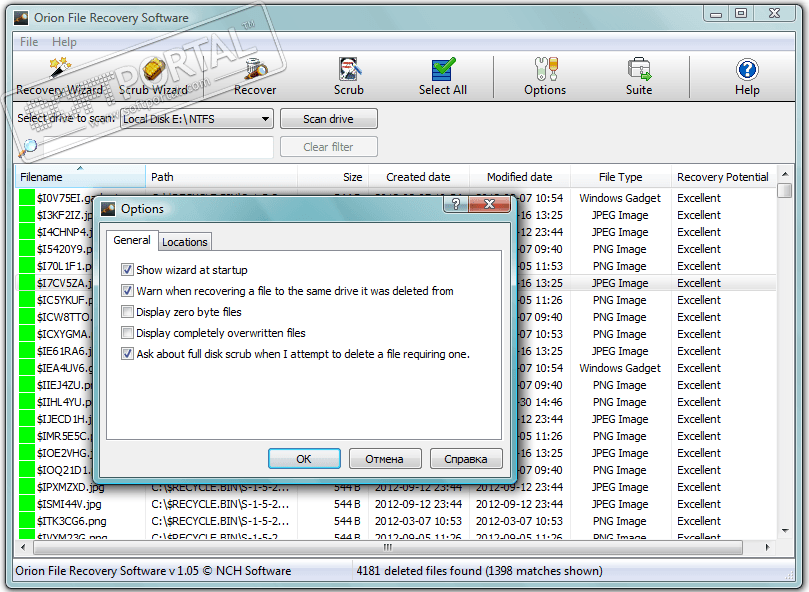
Task: Click the horizontal scrollbar thumb
Action: (387, 547)
